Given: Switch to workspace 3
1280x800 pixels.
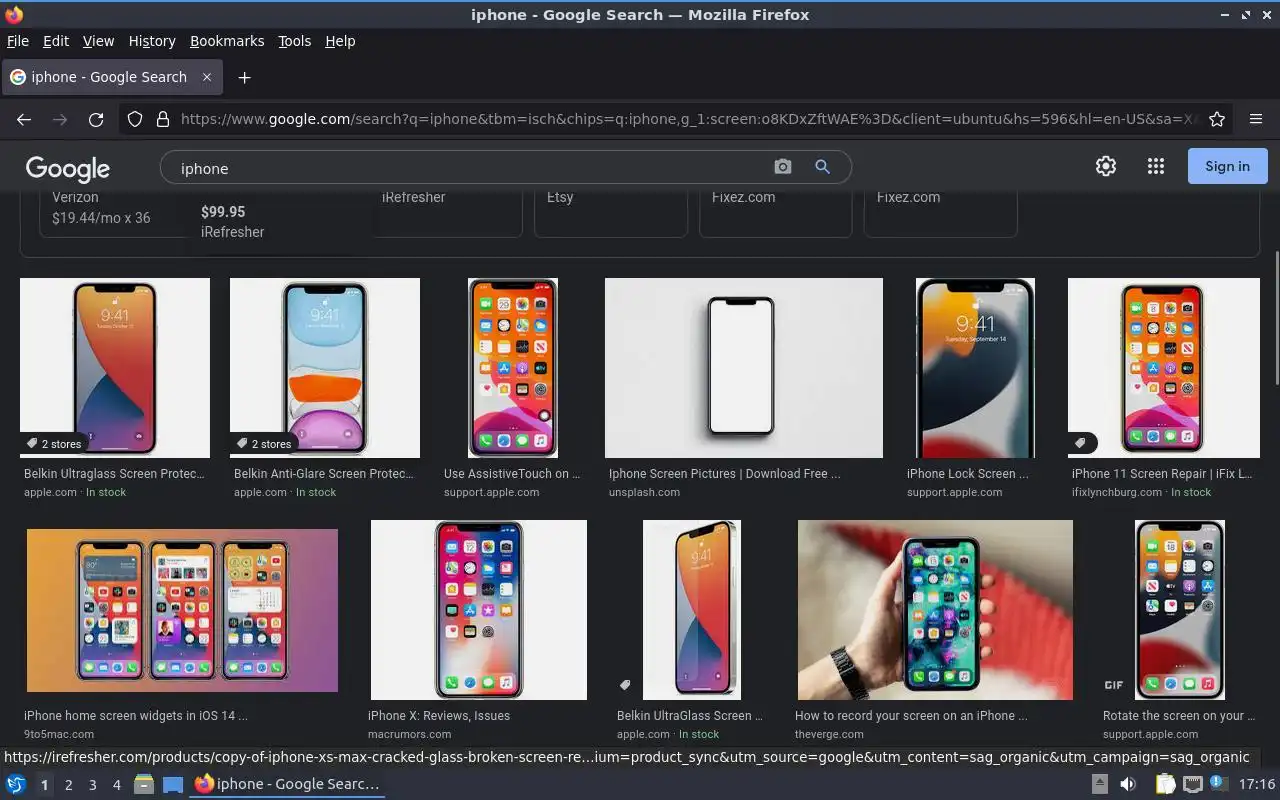Looking at the screenshot, I should click(x=92, y=785).
